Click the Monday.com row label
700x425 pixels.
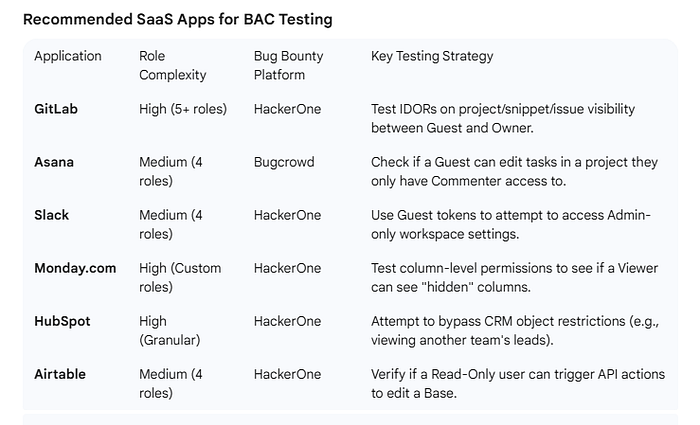pyautogui.click(x=75, y=268)
